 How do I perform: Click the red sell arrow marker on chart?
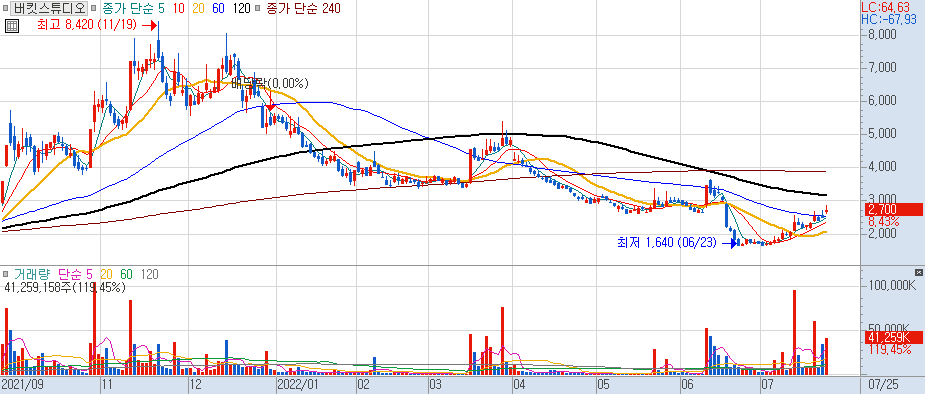(x=270, y=107)
